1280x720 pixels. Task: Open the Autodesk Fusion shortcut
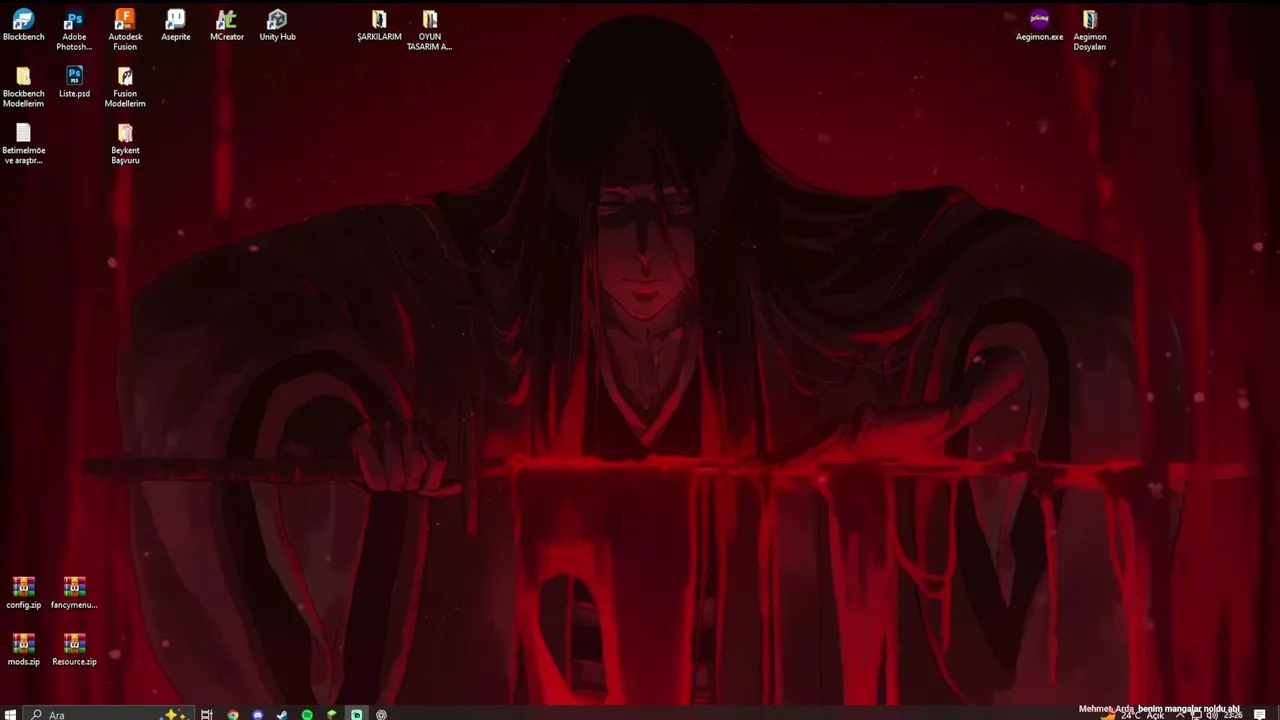coord(125,30)
